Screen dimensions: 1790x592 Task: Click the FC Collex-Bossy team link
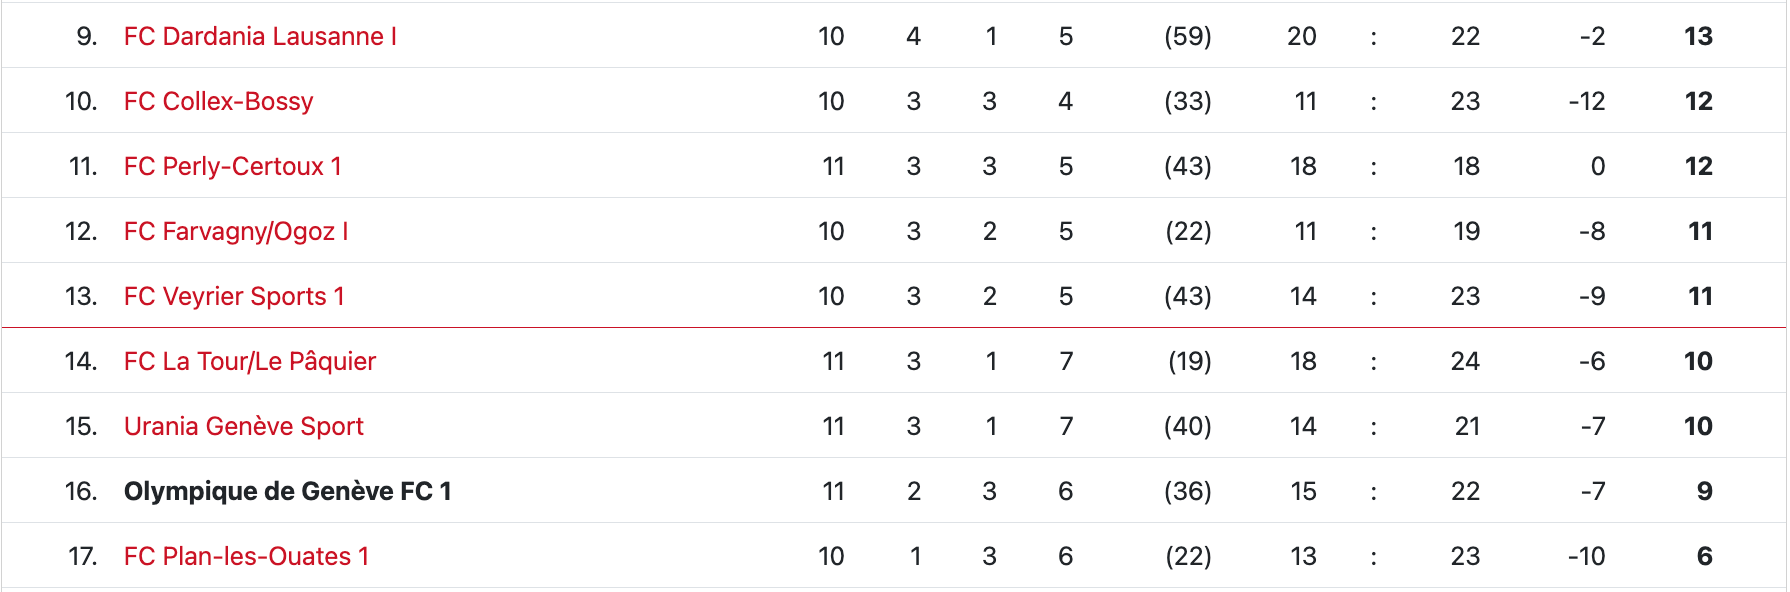coord(218,102)
